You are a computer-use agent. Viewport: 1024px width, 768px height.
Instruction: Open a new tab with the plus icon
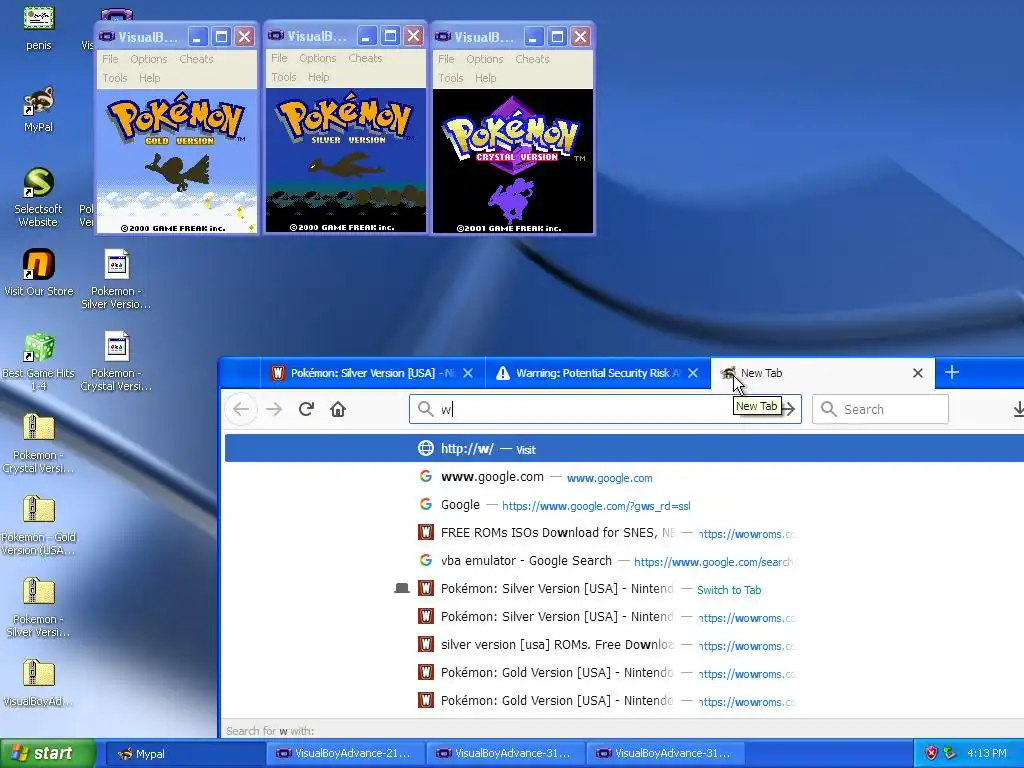[x=952, y=372]
